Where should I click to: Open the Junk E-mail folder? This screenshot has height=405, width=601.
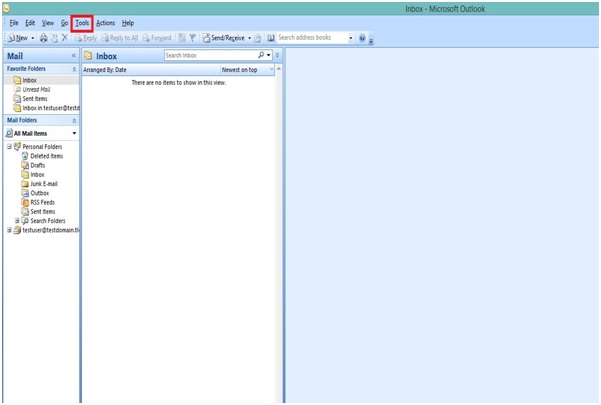click(39, 184)
